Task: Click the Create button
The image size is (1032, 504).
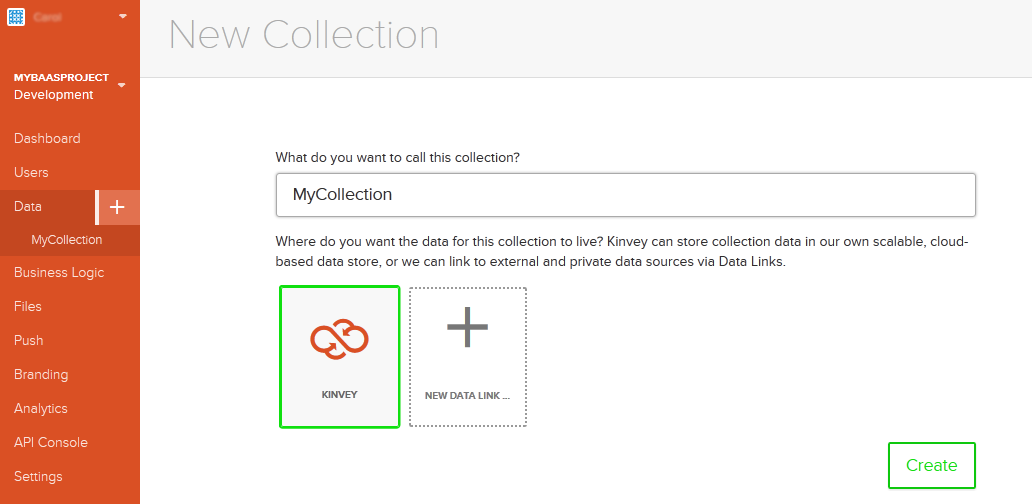Action: coord(931,465)
